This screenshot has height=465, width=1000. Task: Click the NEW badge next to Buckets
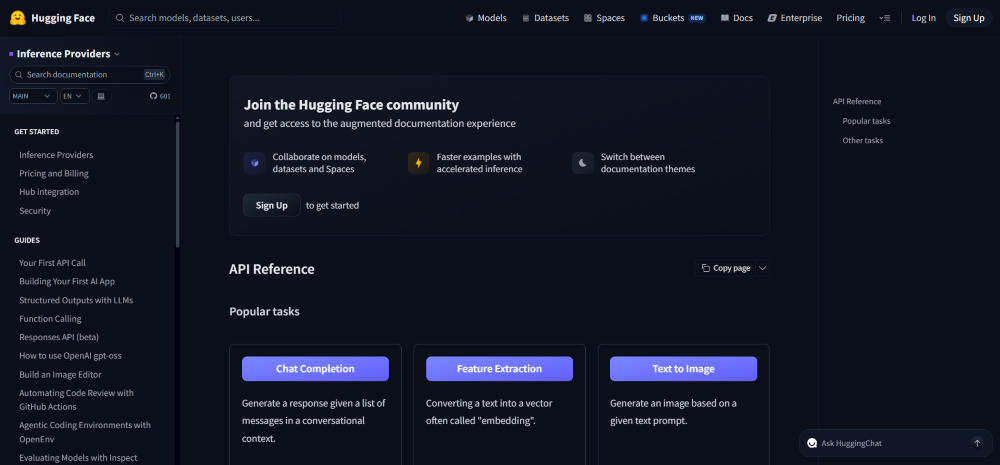coord(696,18)
